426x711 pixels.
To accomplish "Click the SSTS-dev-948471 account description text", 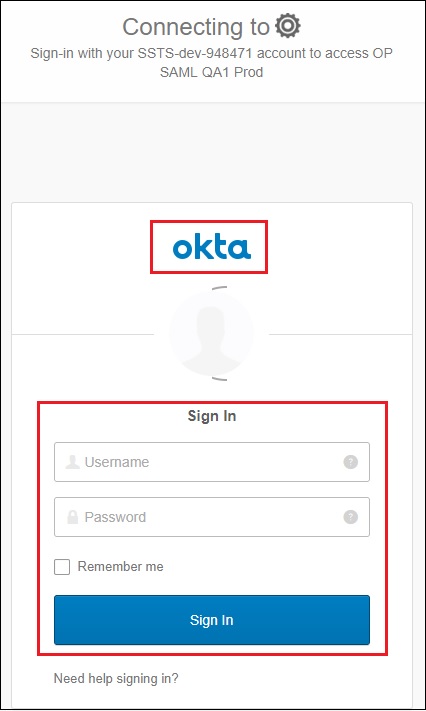I will point(211,53).
